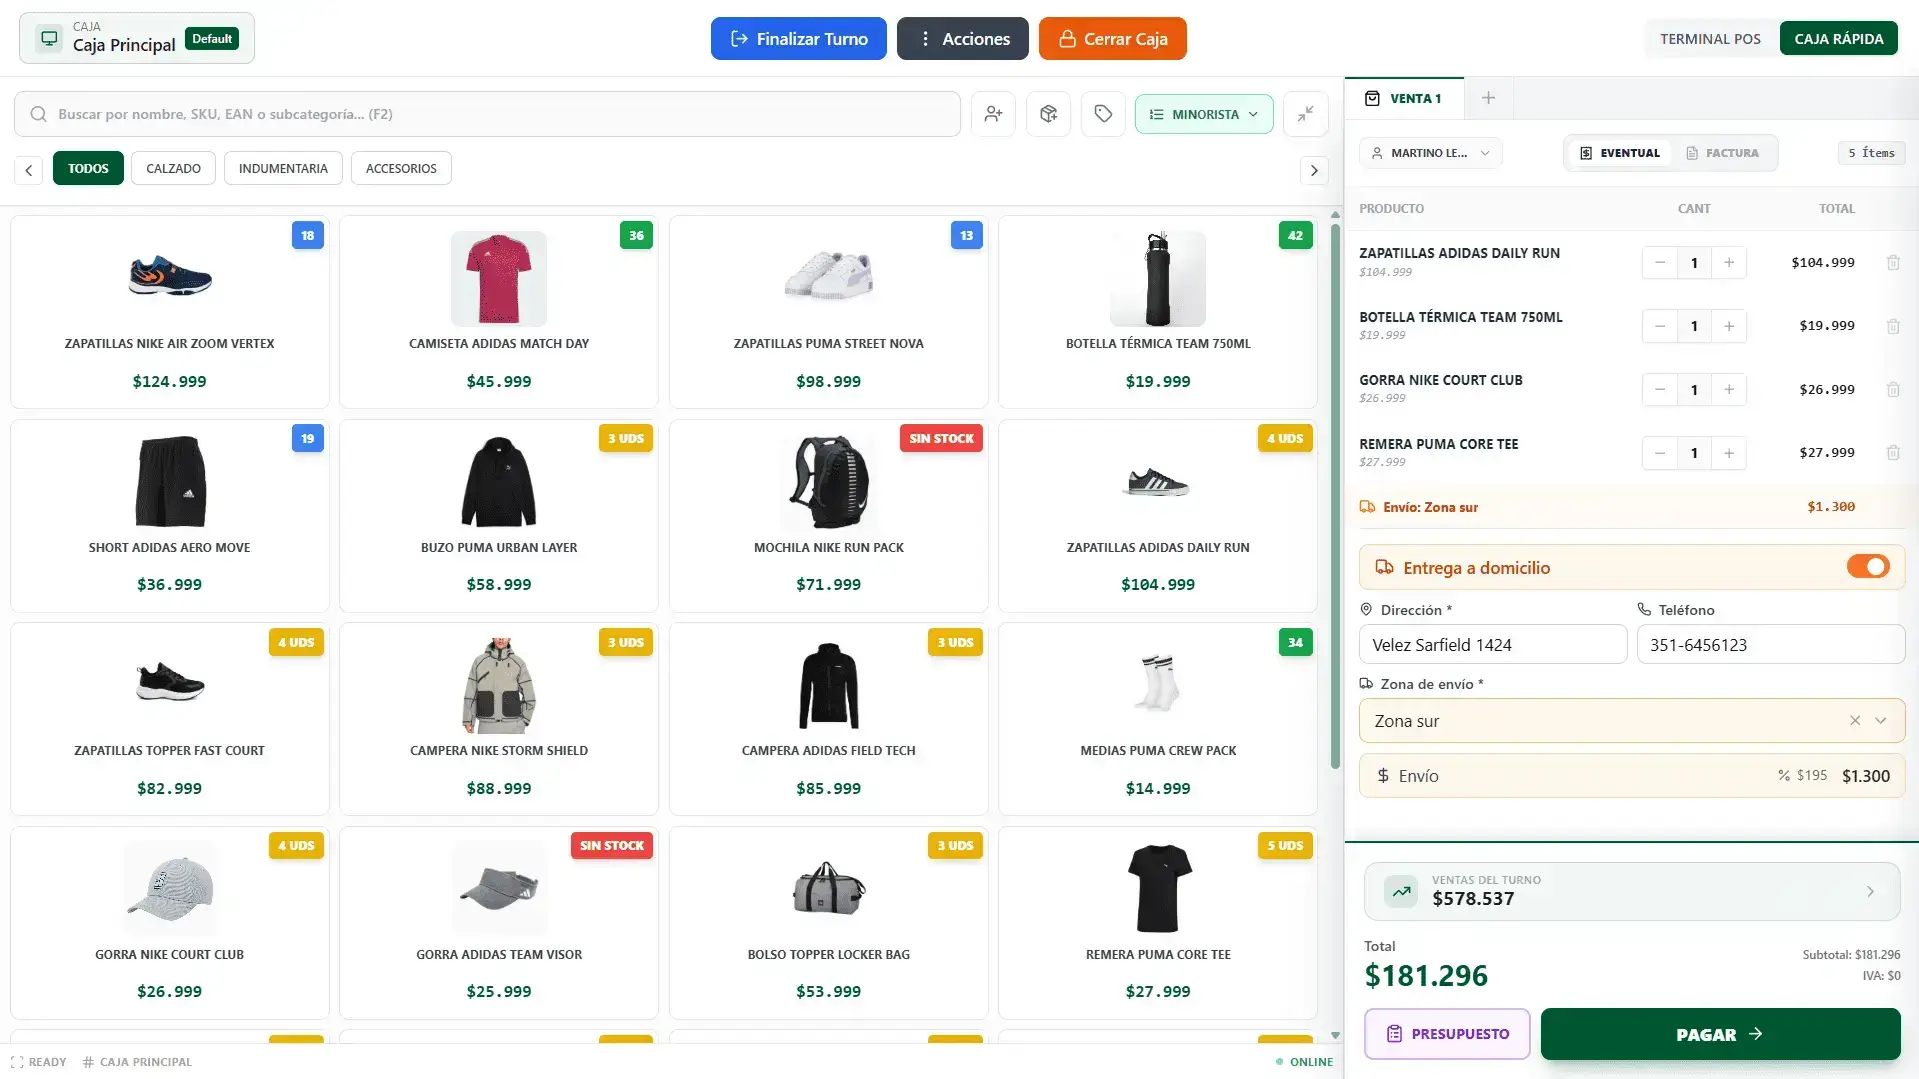Expand the Zona de envío dropdown
The image size is (1919, 1079).
[x=1881, y=721]
